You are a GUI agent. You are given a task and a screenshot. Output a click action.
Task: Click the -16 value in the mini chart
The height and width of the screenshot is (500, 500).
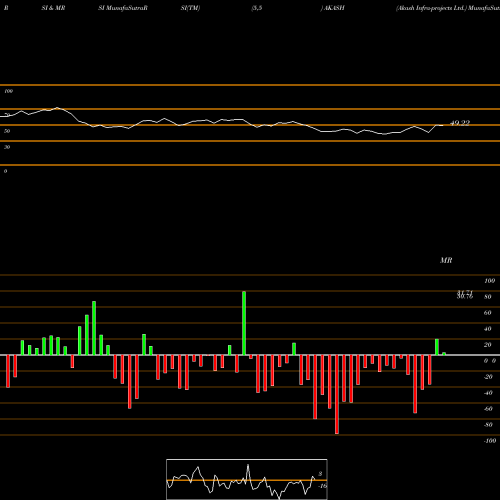[x=322, y=486]
